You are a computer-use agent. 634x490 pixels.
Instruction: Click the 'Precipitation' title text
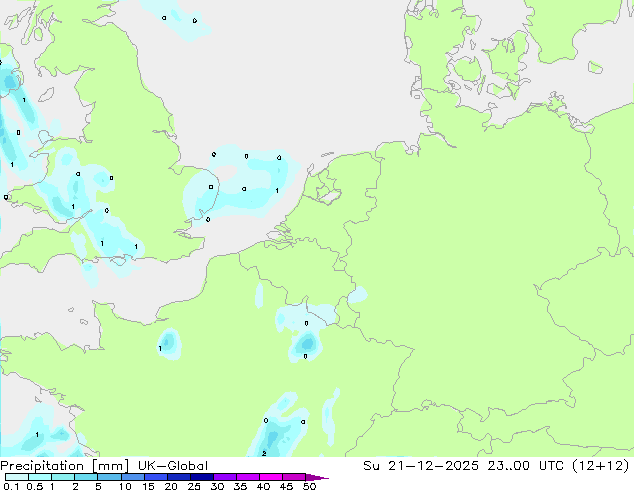tap(42, 466)
